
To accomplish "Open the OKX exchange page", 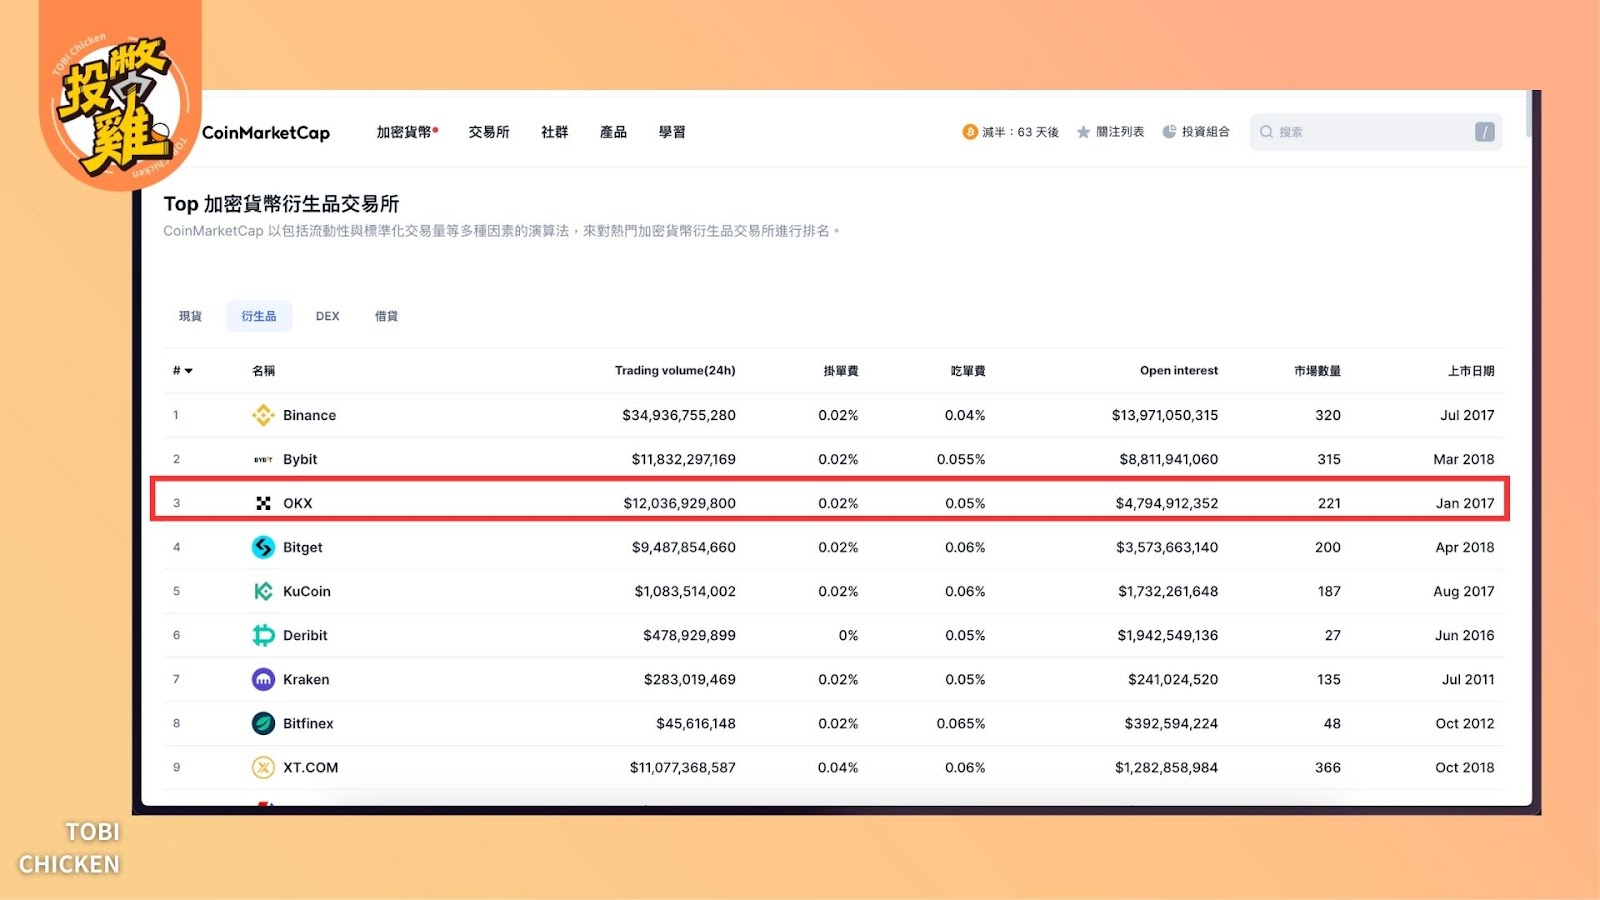I will click(x=298, y=503).
